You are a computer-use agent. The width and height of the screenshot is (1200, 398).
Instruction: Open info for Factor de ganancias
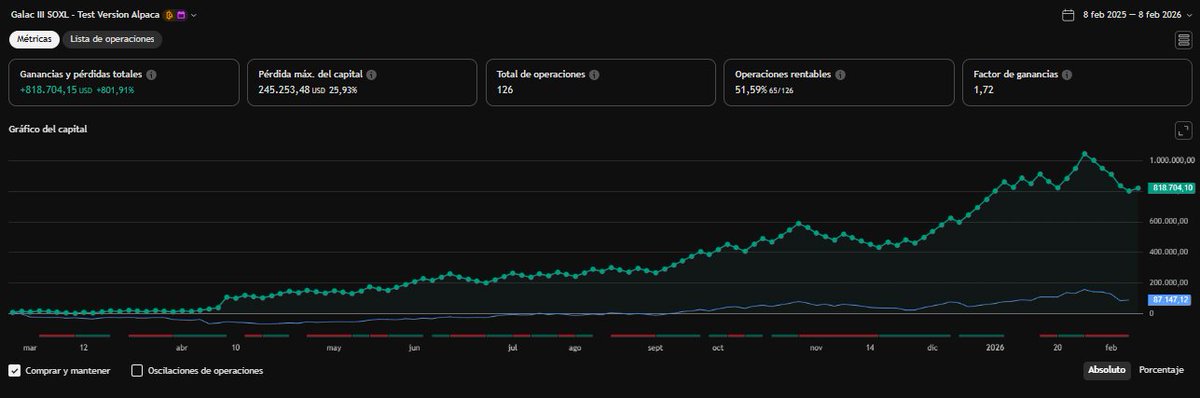click(x=1067, y=75)
